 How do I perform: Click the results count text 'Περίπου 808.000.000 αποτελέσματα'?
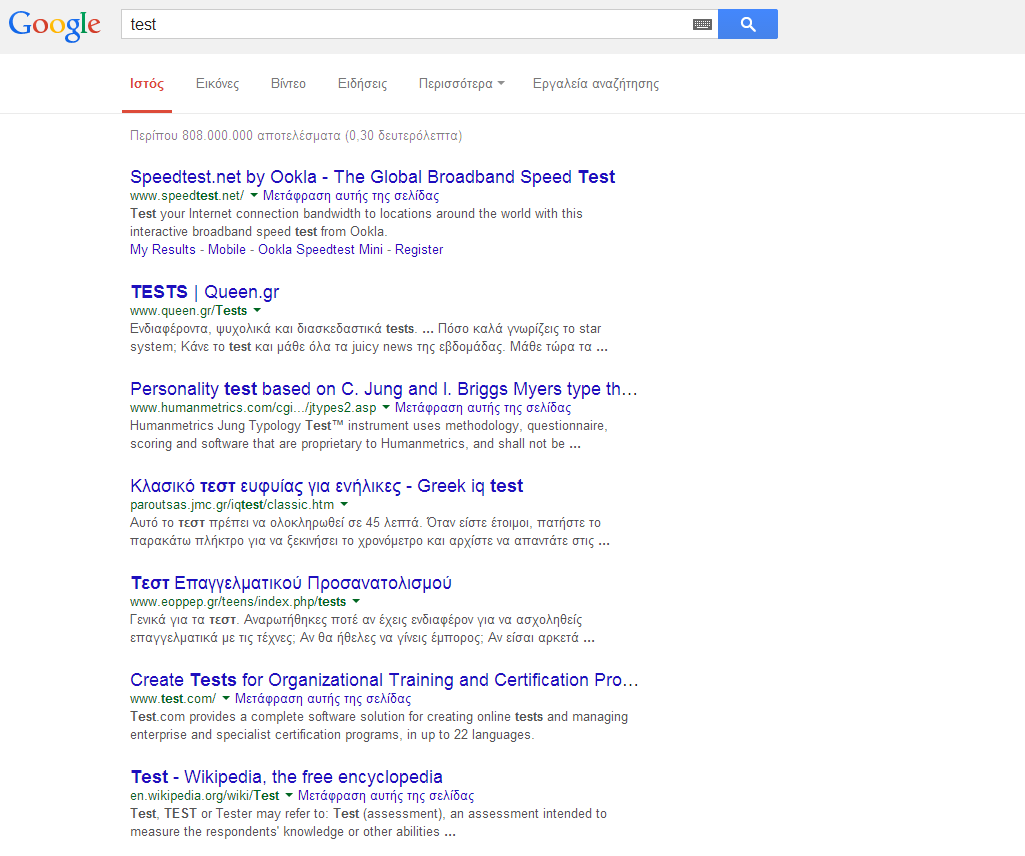[x=235, y=135]
